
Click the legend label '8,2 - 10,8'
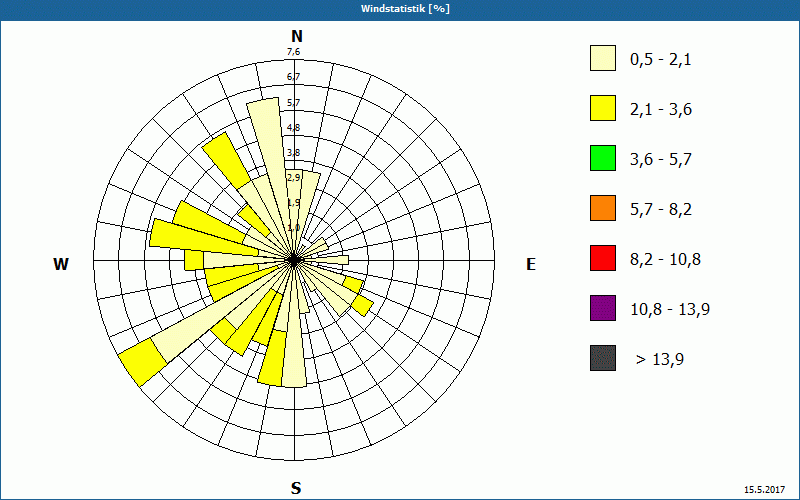(x=665, y=260)
